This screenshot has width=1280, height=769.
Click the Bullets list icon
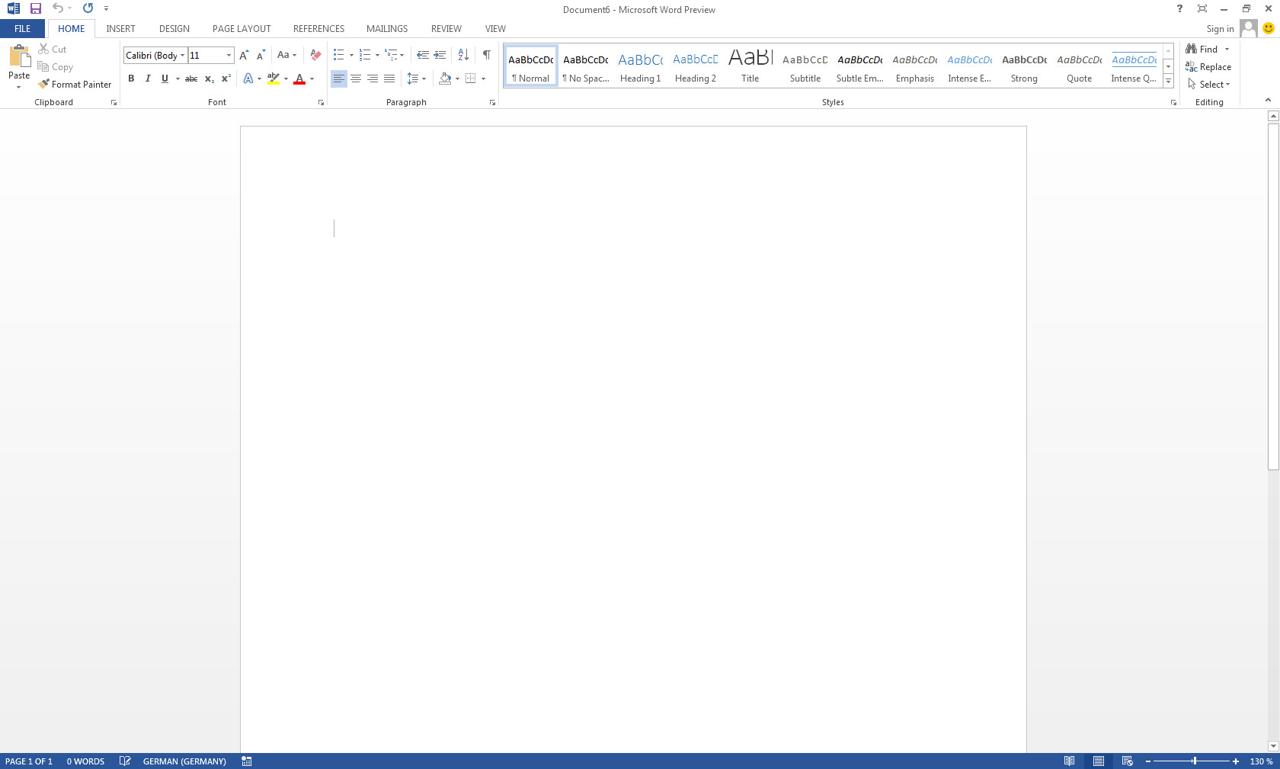click(x=339, y=55)
